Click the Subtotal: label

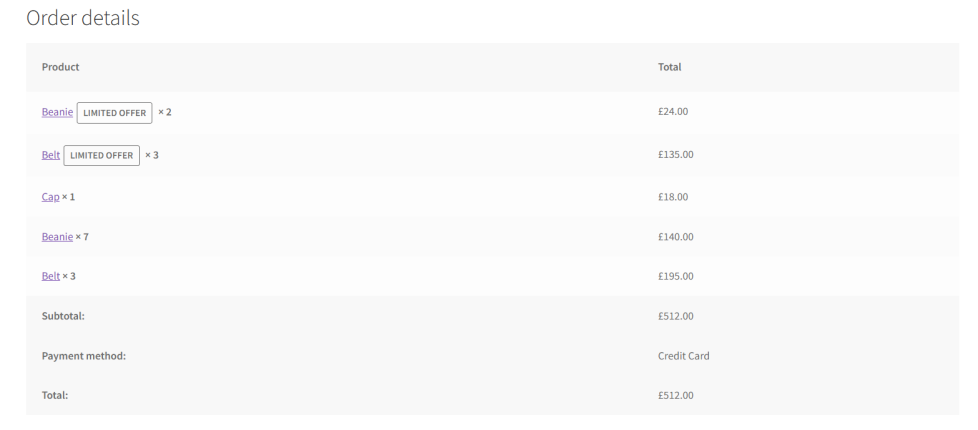click(63, 316)
